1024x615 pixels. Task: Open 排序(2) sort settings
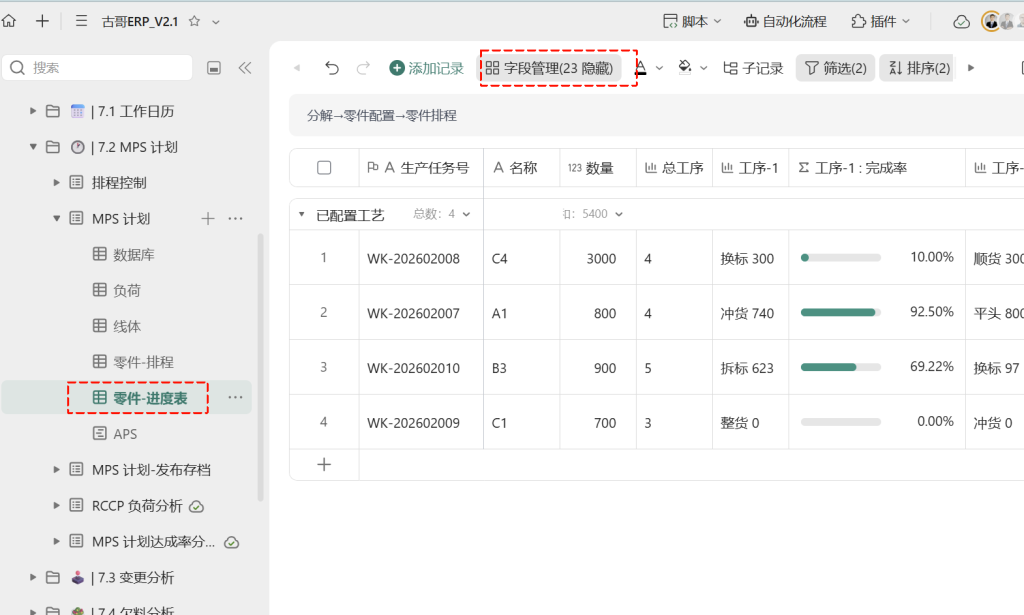919,68
